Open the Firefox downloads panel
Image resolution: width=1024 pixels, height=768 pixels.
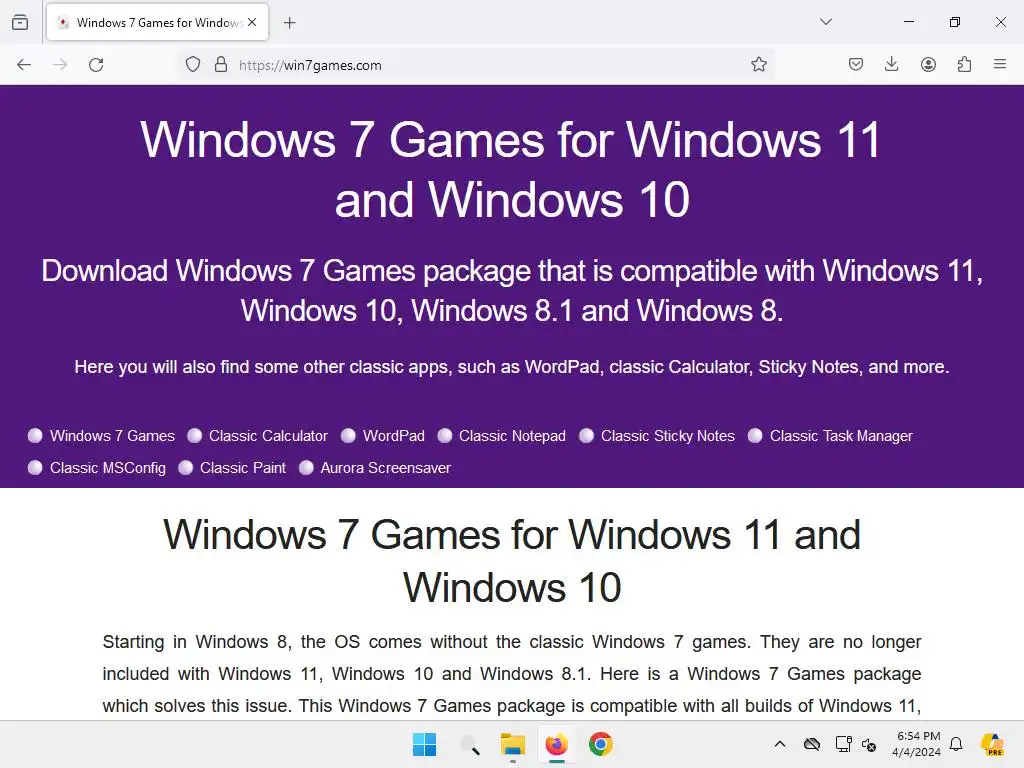pos(891,64)
